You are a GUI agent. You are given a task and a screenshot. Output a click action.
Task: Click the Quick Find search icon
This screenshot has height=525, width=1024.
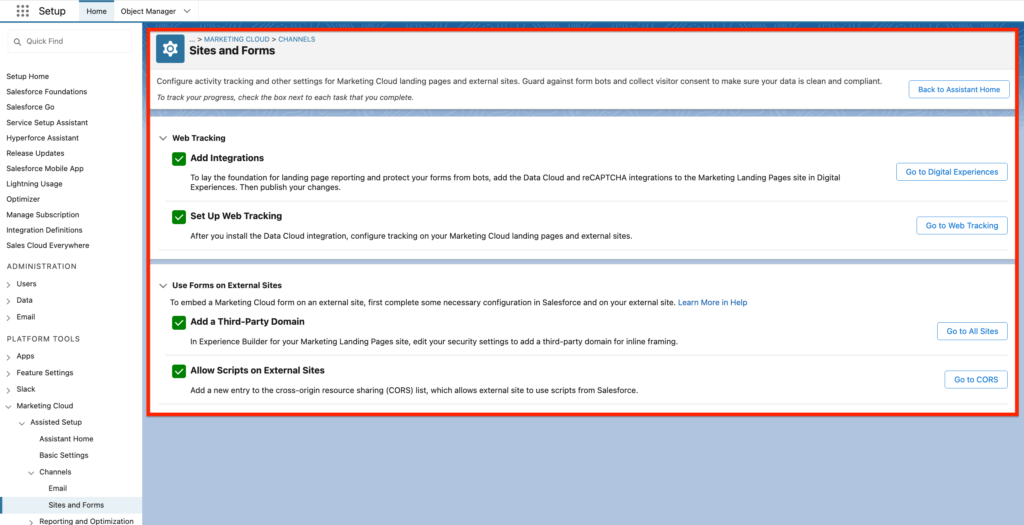(x=18, y=41)
